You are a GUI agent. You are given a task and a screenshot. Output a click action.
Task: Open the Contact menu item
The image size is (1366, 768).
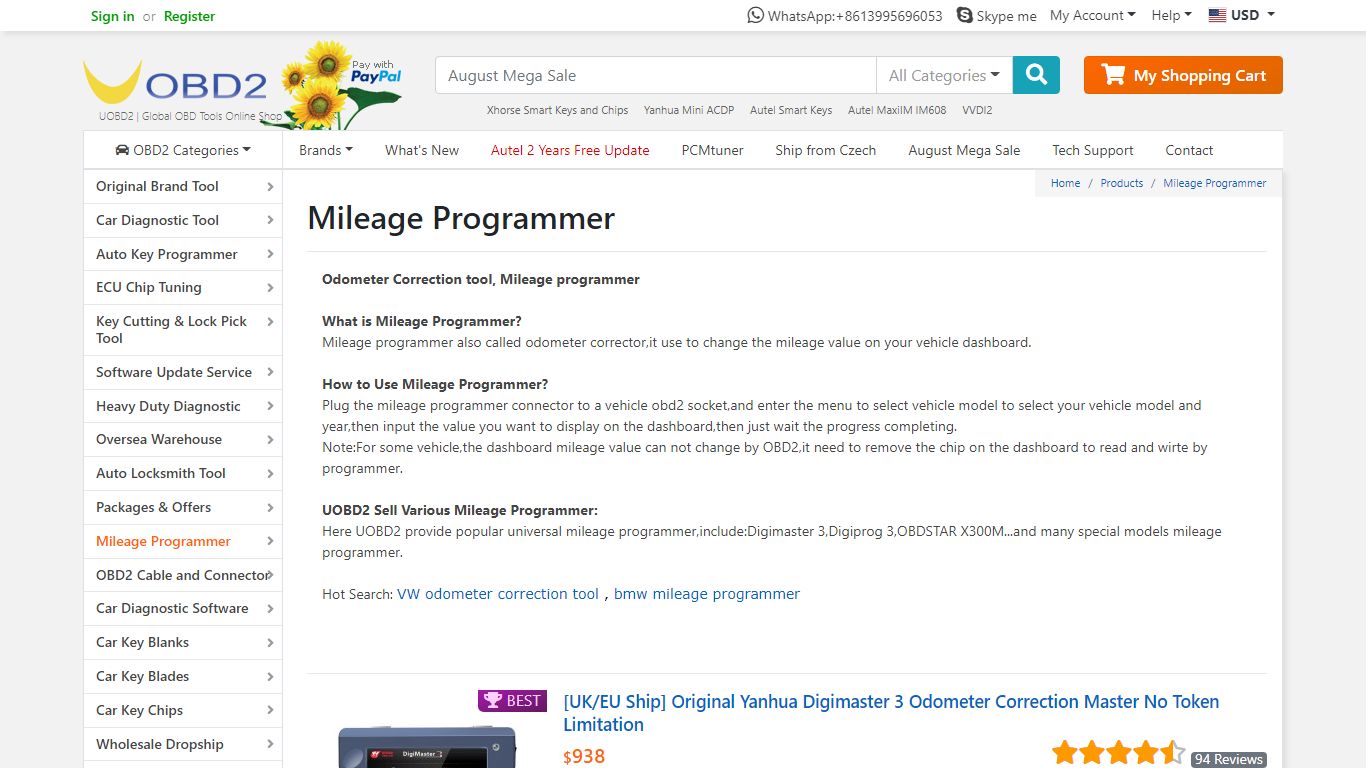pyautogui.click(x=1189, y=150)
